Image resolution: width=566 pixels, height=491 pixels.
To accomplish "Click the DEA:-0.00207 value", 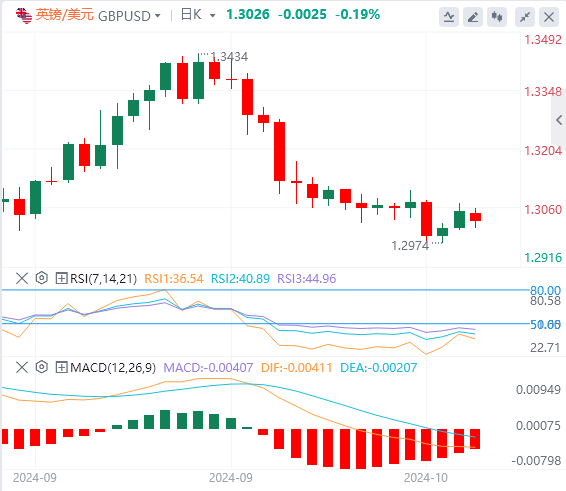I will (379, 368).
